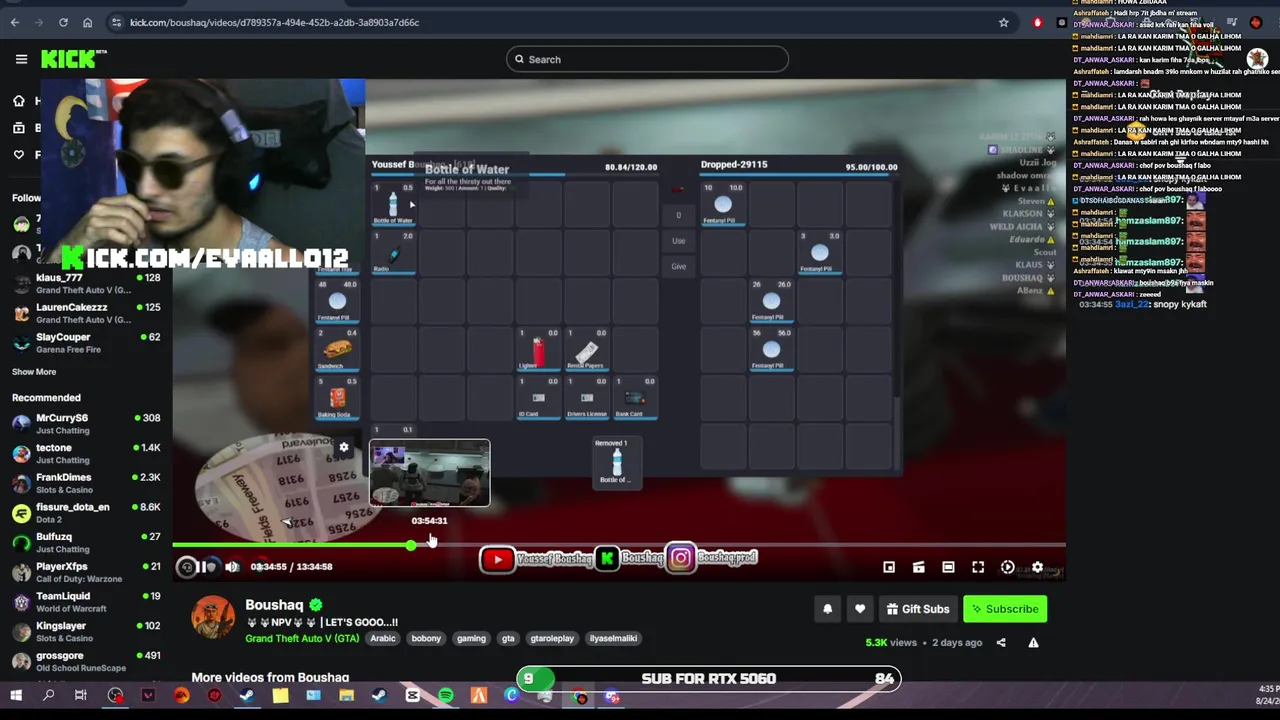Viewport: 1280px width, 720px height.
Task: Open the Following heart icon in the sidebar
Action: click(x=19, y=155)
